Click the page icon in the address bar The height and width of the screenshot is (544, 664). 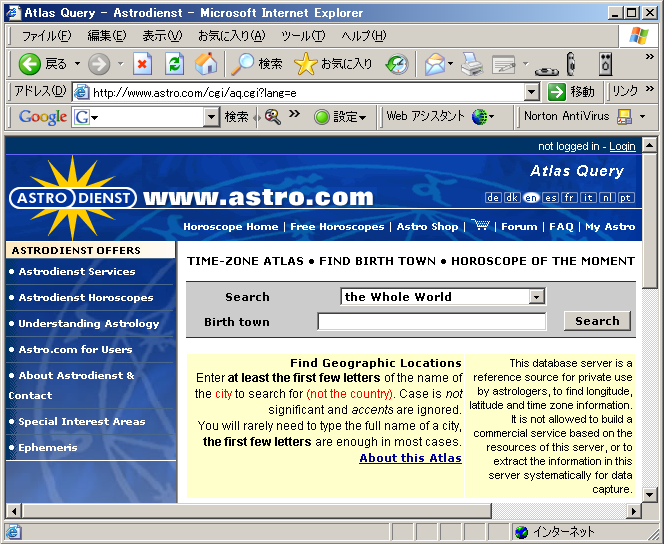pyautogui.click(x=82, y=92)
